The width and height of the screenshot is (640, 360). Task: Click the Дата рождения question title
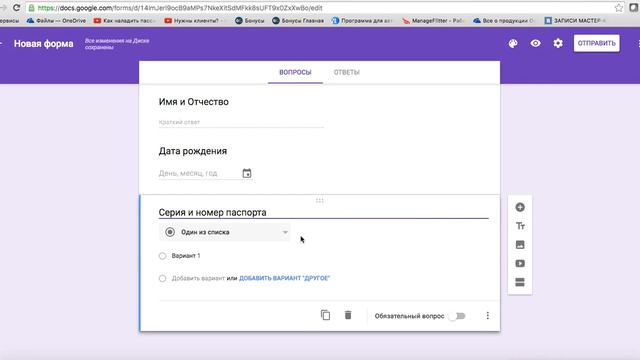(193, 151)
